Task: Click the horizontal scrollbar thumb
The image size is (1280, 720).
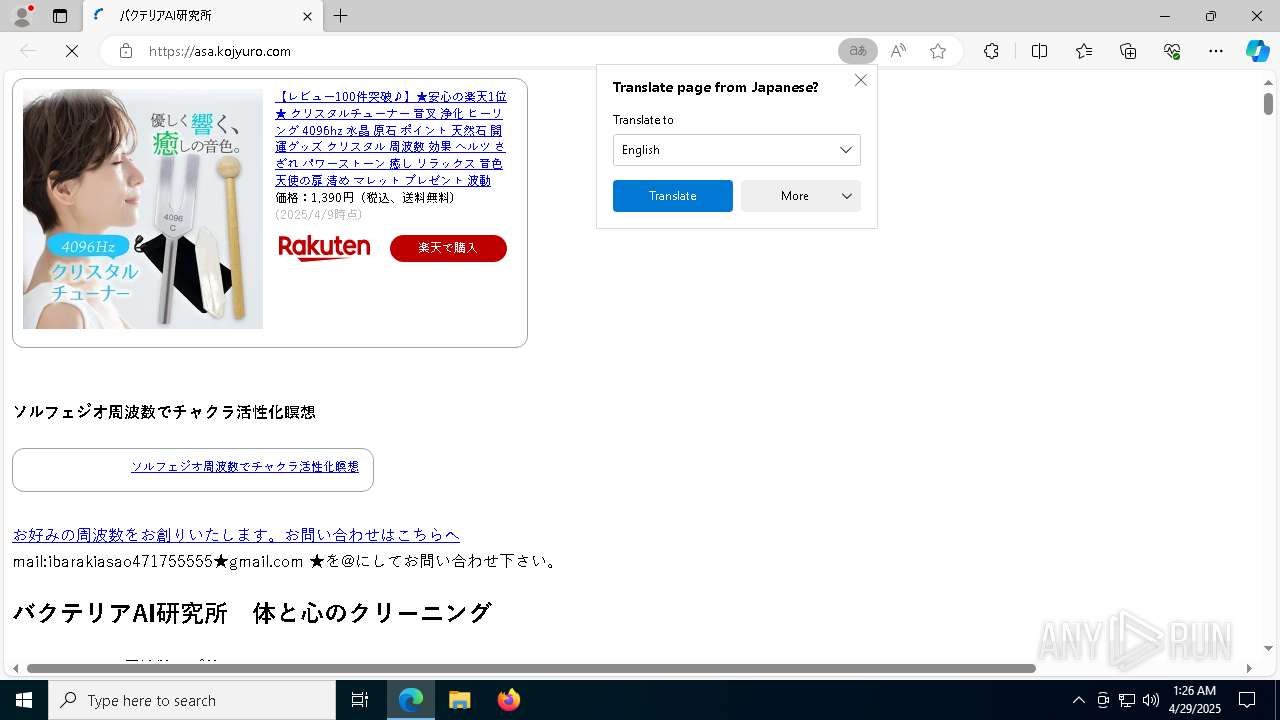Action: click(531, 668)
